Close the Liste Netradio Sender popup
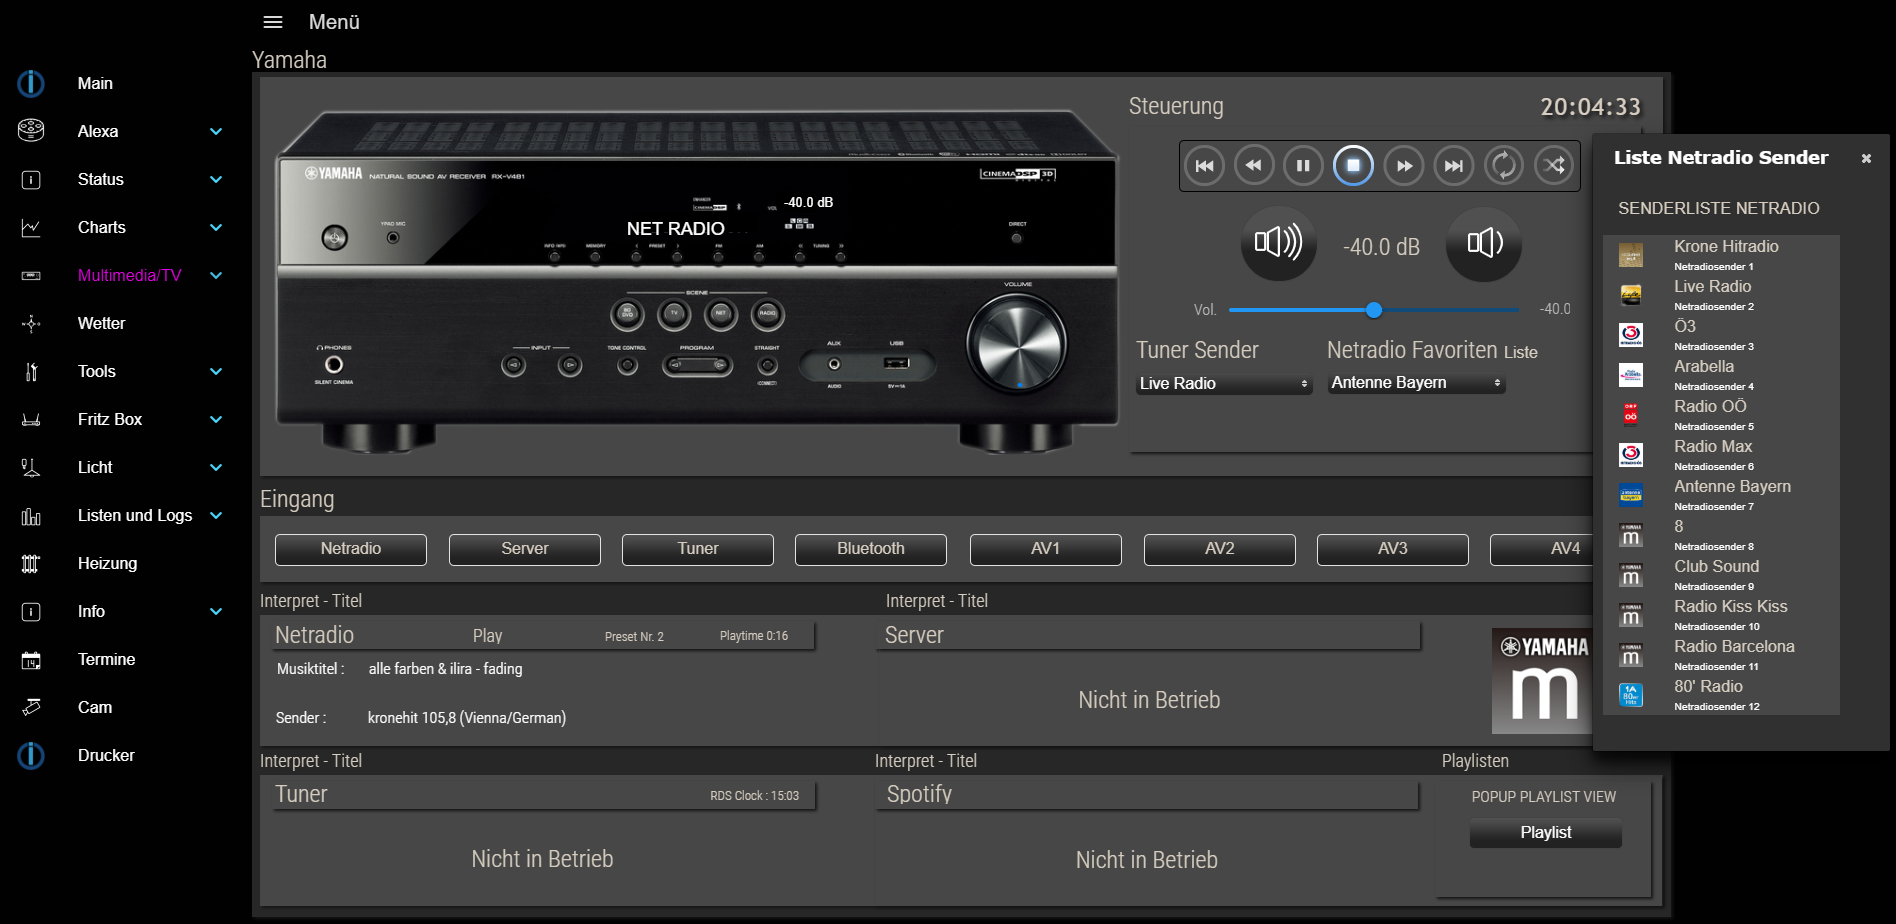Viewport: 1896px width, 924px height. tap(1866, 158)
